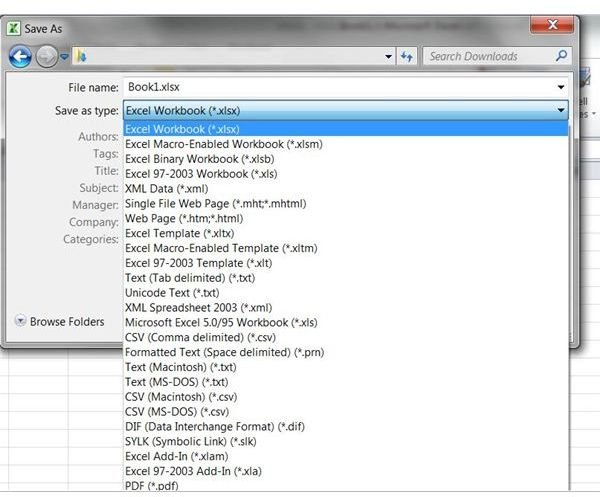Expand the address bar path dropdown

[388, 57]
